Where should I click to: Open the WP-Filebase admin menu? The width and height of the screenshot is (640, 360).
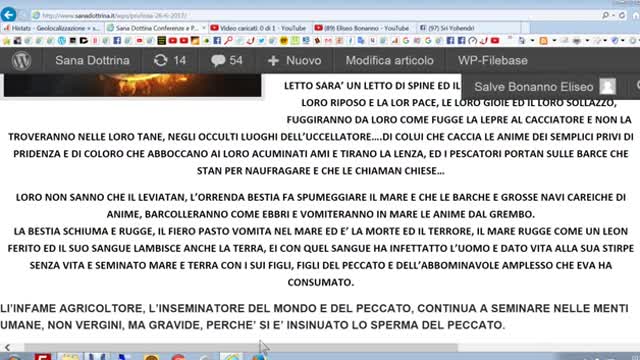pos(493,60)
